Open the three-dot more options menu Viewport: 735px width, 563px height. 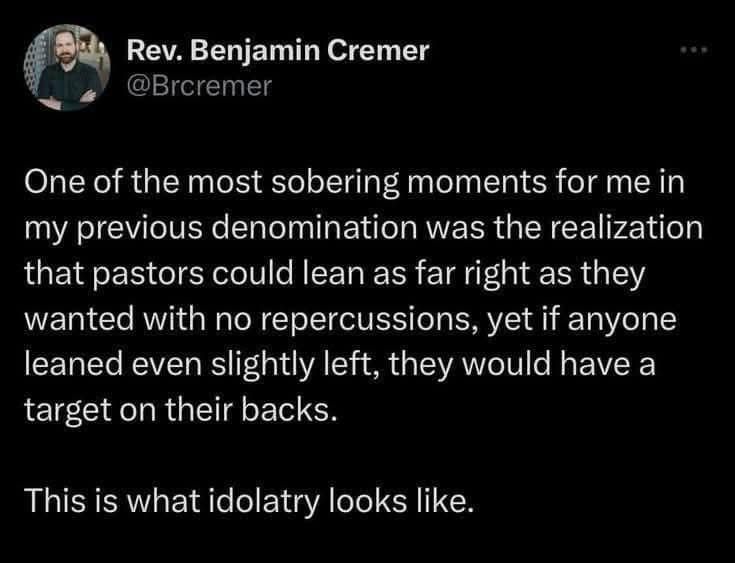coord(691,49)
